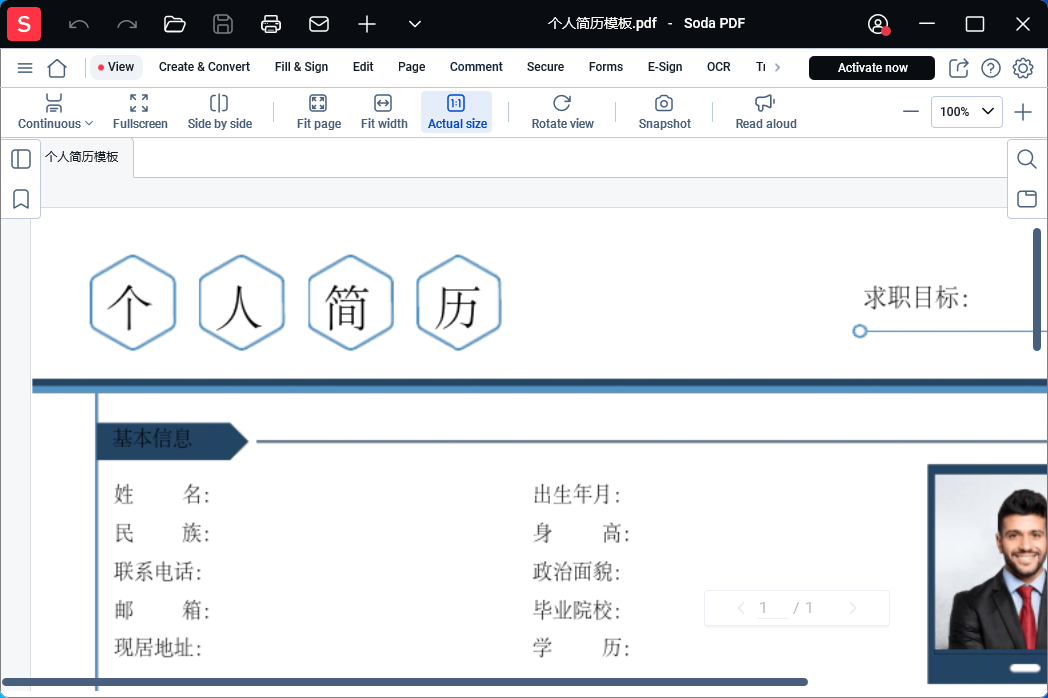The height and width of the screenshot is (698, 1048).
Task: Click the 毕业院校 field label
Action: (x=577, y=610)
